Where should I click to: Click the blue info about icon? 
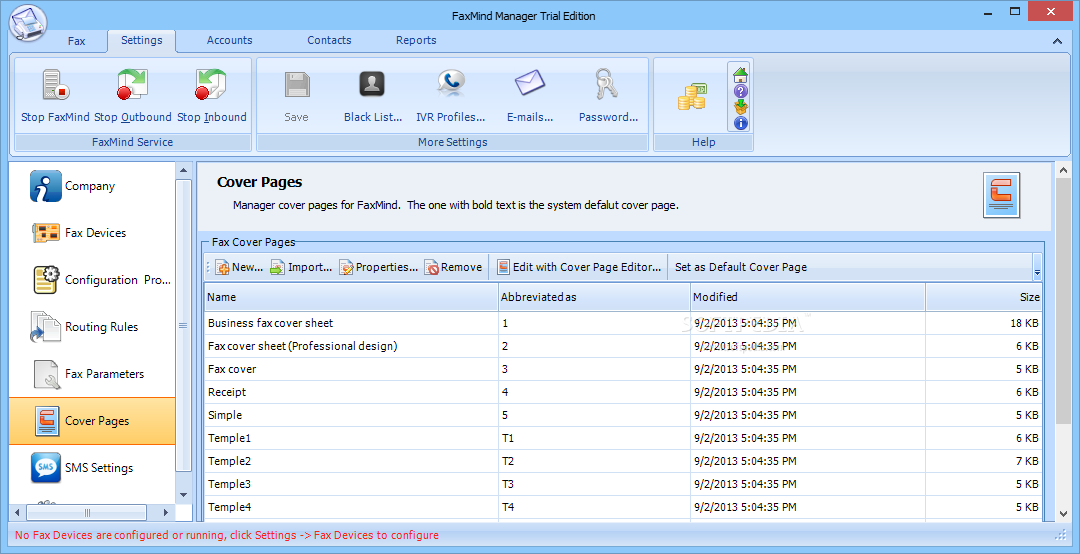(740, 123)
